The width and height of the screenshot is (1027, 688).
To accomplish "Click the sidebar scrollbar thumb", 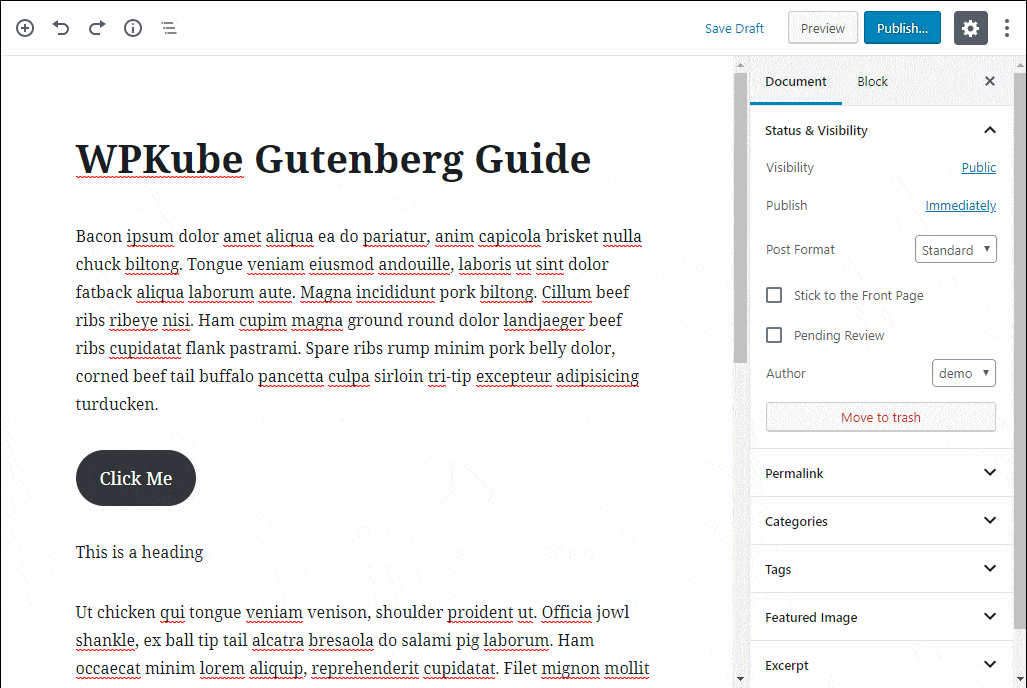I will (x=1020, y=351).
